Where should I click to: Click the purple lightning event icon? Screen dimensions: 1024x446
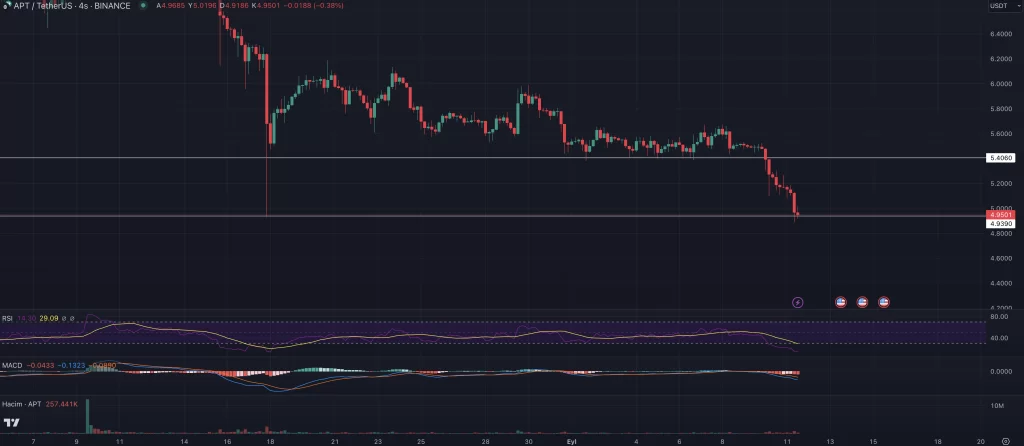point(798,301)
